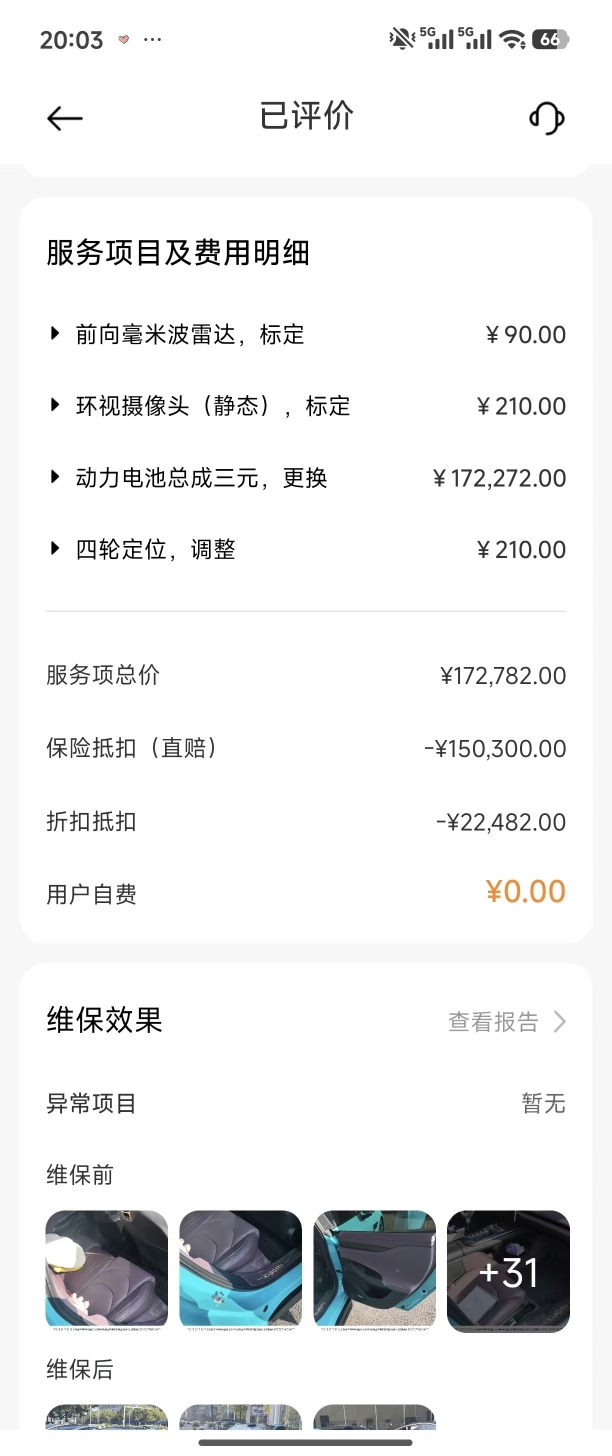Screen dimensions: 612x1456
Task: Expand the 四轮定位 调整 item
Action: click(x=56, y=549)
